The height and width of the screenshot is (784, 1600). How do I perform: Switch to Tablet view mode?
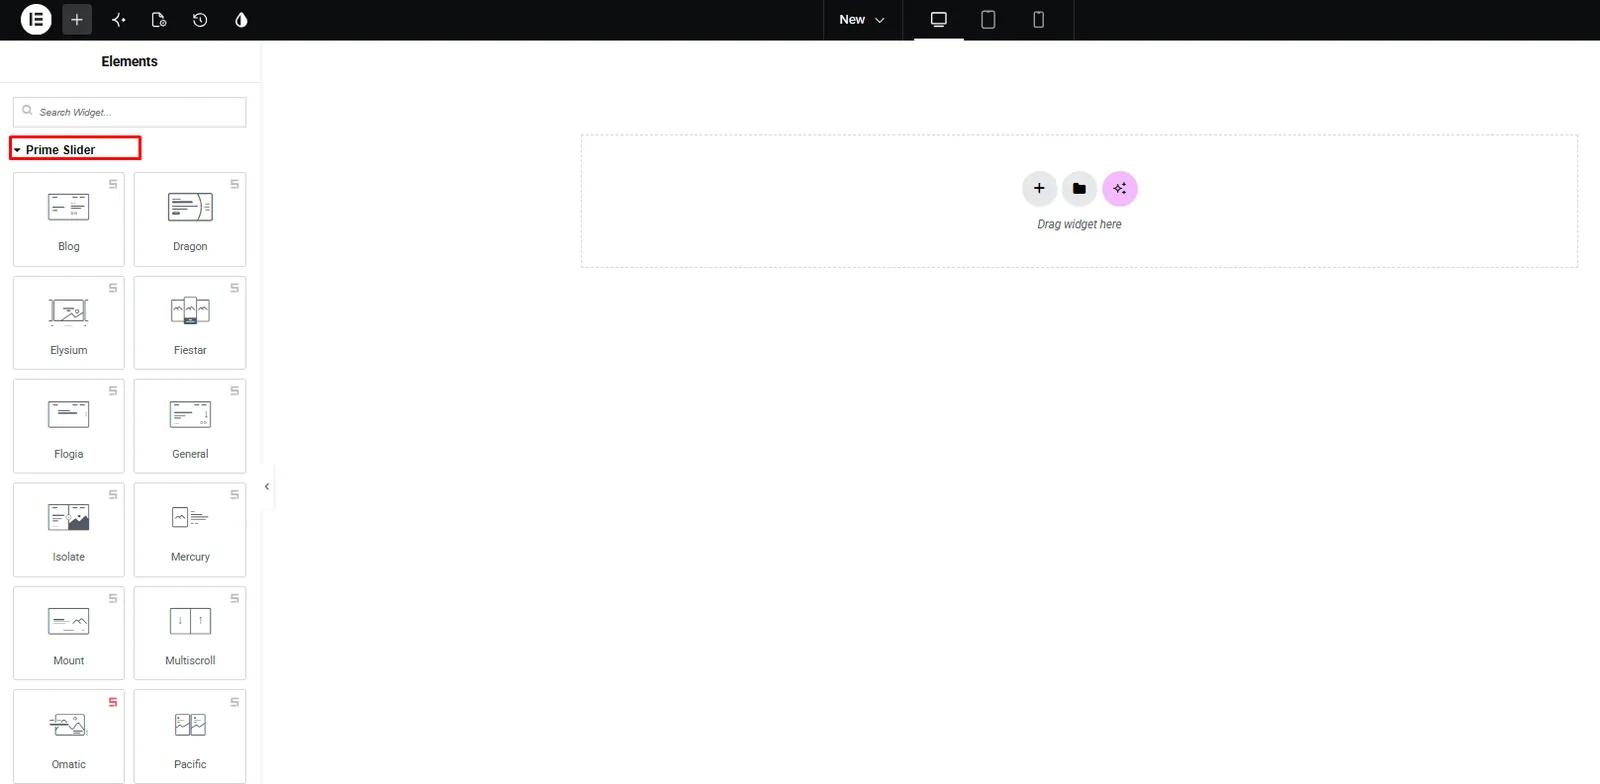tap(988, 20)
